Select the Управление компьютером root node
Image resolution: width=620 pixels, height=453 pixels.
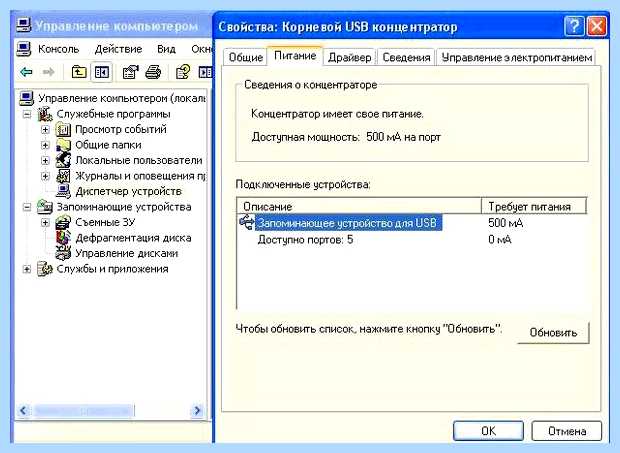coord(122,98)
